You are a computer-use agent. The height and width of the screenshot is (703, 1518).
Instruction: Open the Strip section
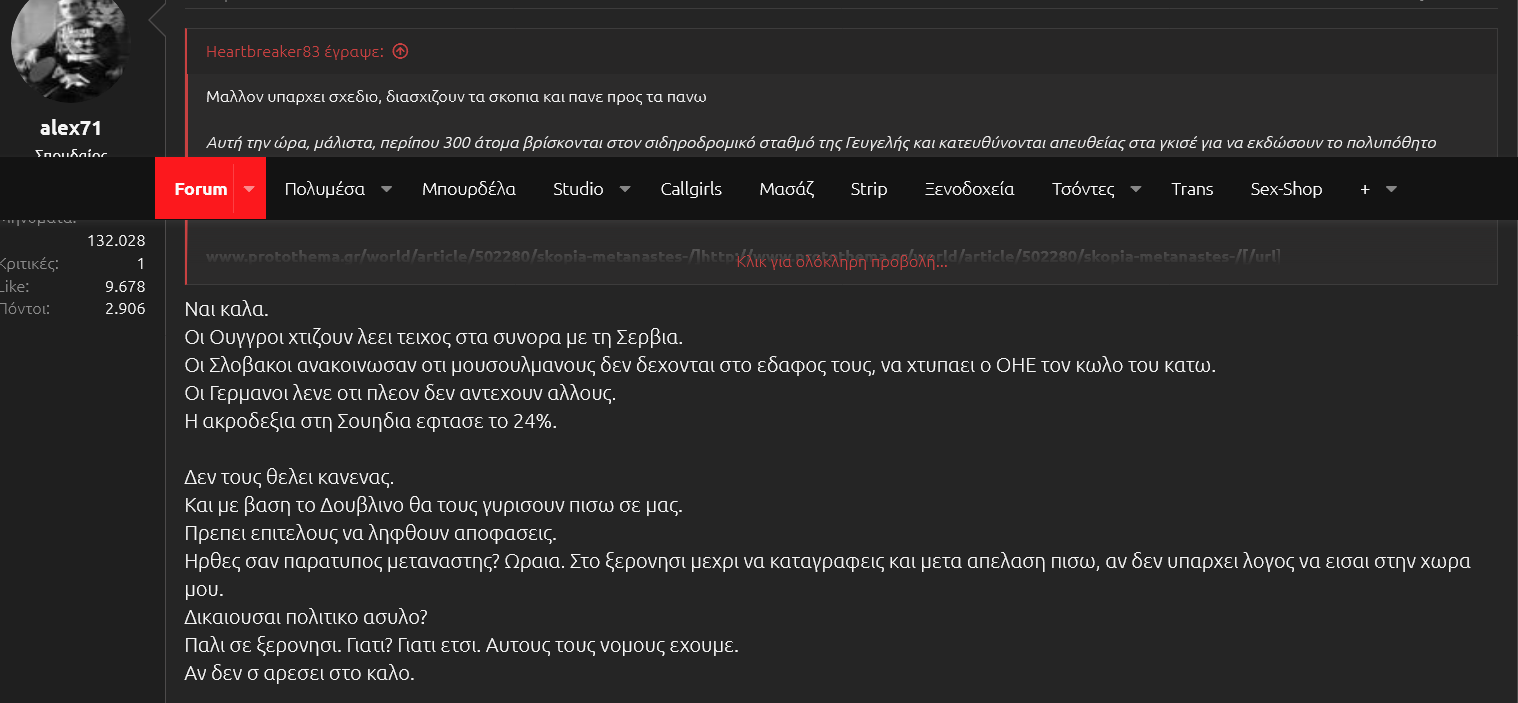868,189
